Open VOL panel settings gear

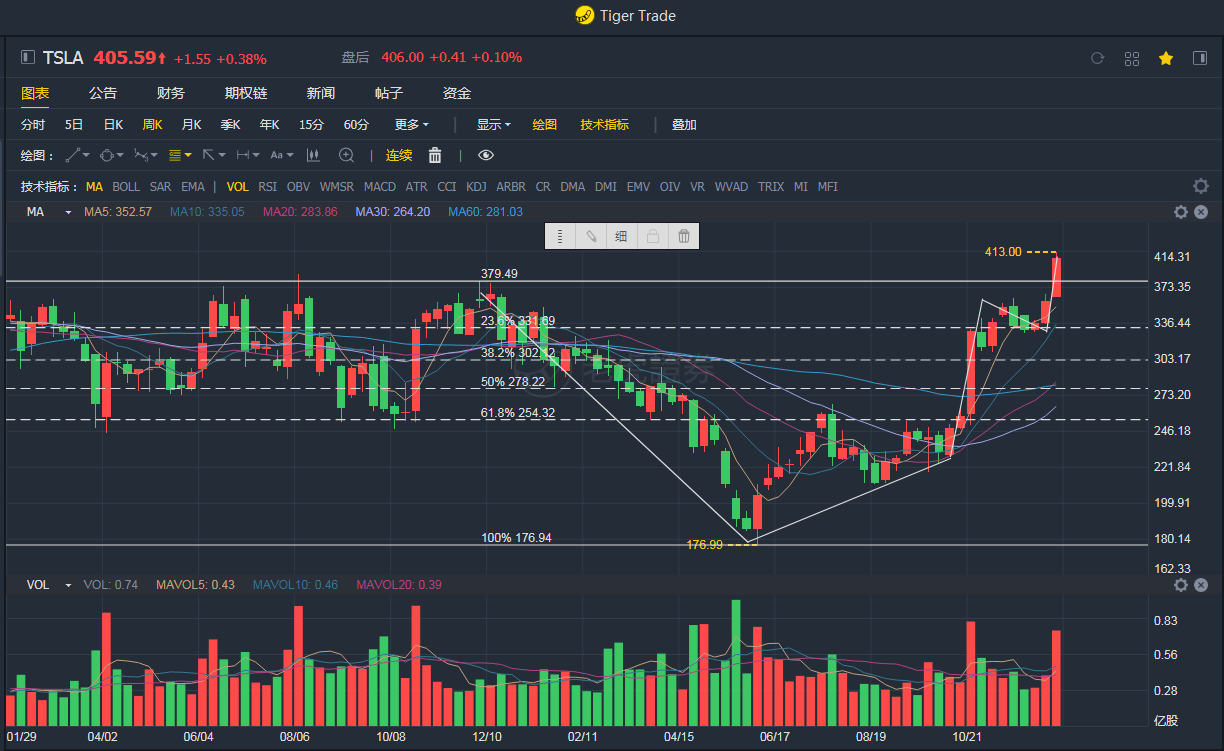coord(1180,585)
